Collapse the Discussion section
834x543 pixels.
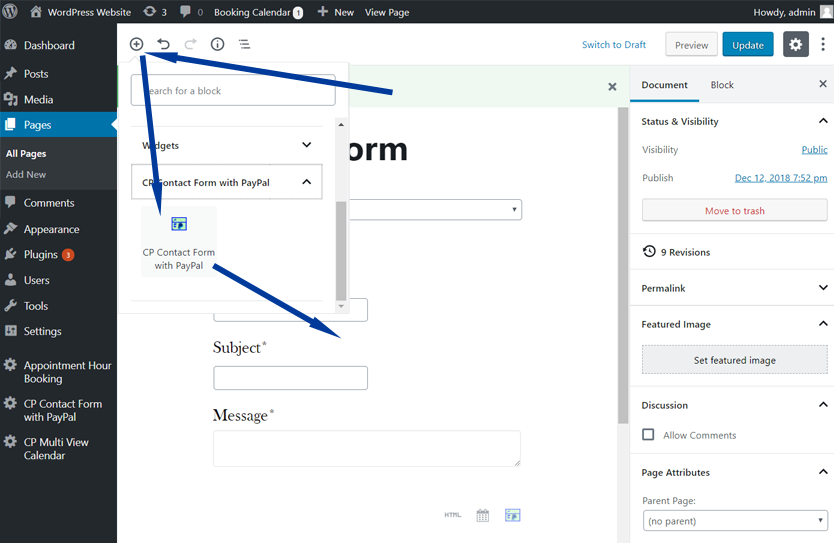coord(732,405)
